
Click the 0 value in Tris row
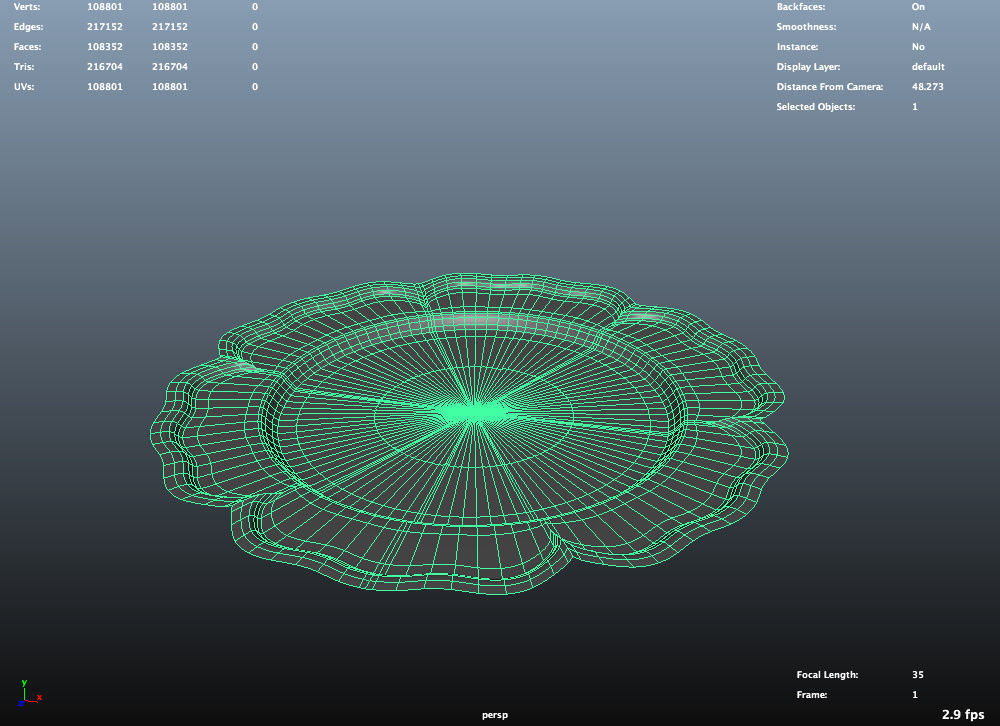pos(255,66)
